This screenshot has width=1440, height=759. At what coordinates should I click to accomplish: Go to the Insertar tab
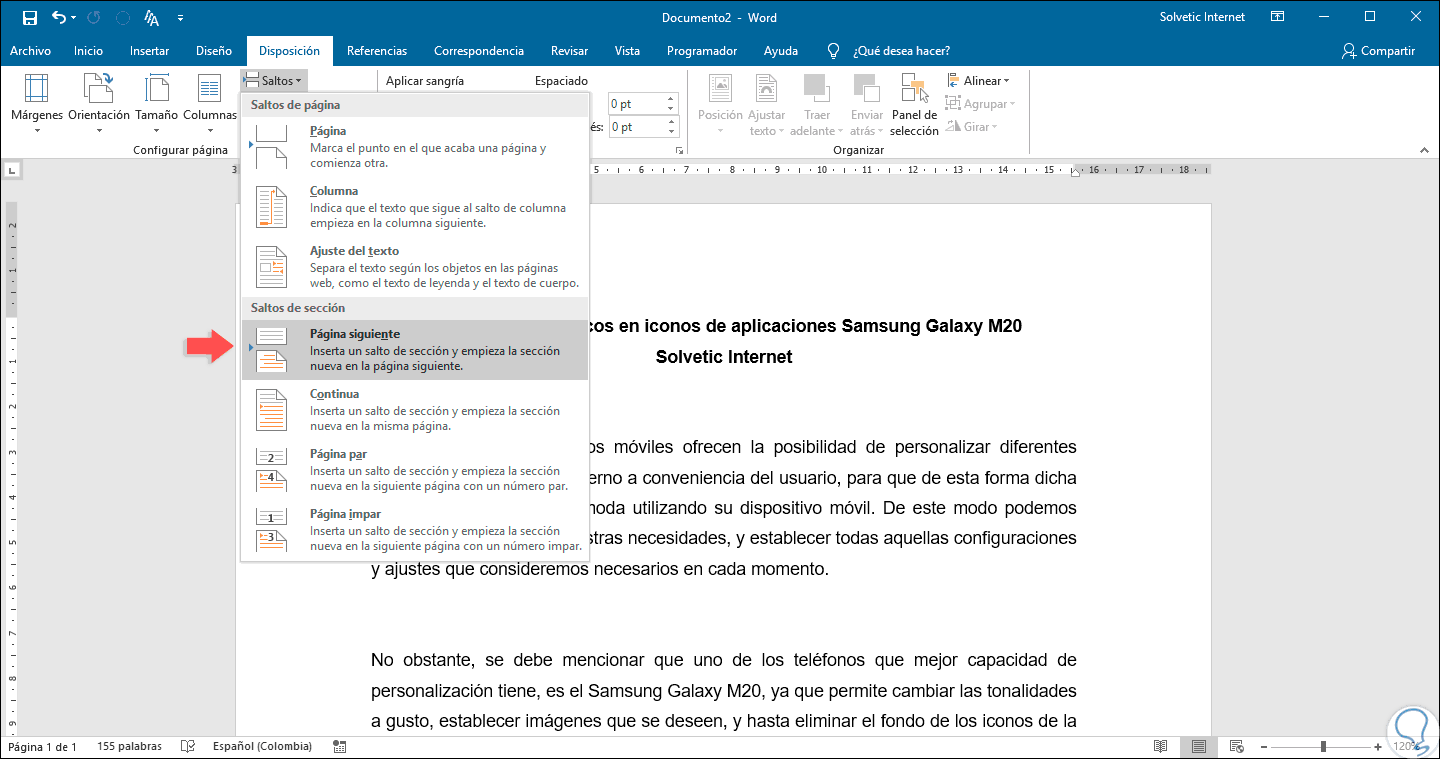click(x=149, y=51)
